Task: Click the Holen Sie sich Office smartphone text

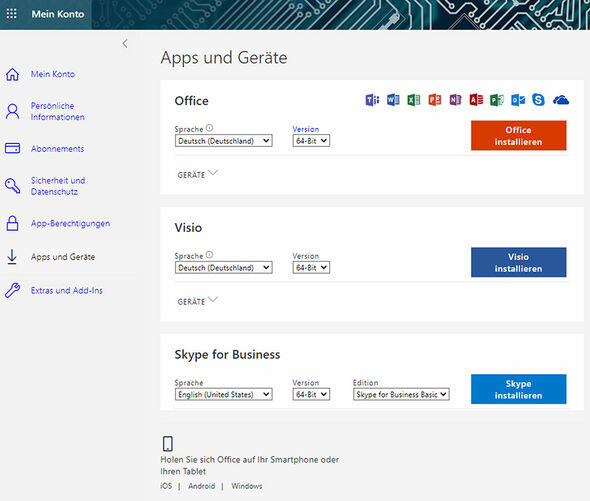Action: click(x=249, y=465)
